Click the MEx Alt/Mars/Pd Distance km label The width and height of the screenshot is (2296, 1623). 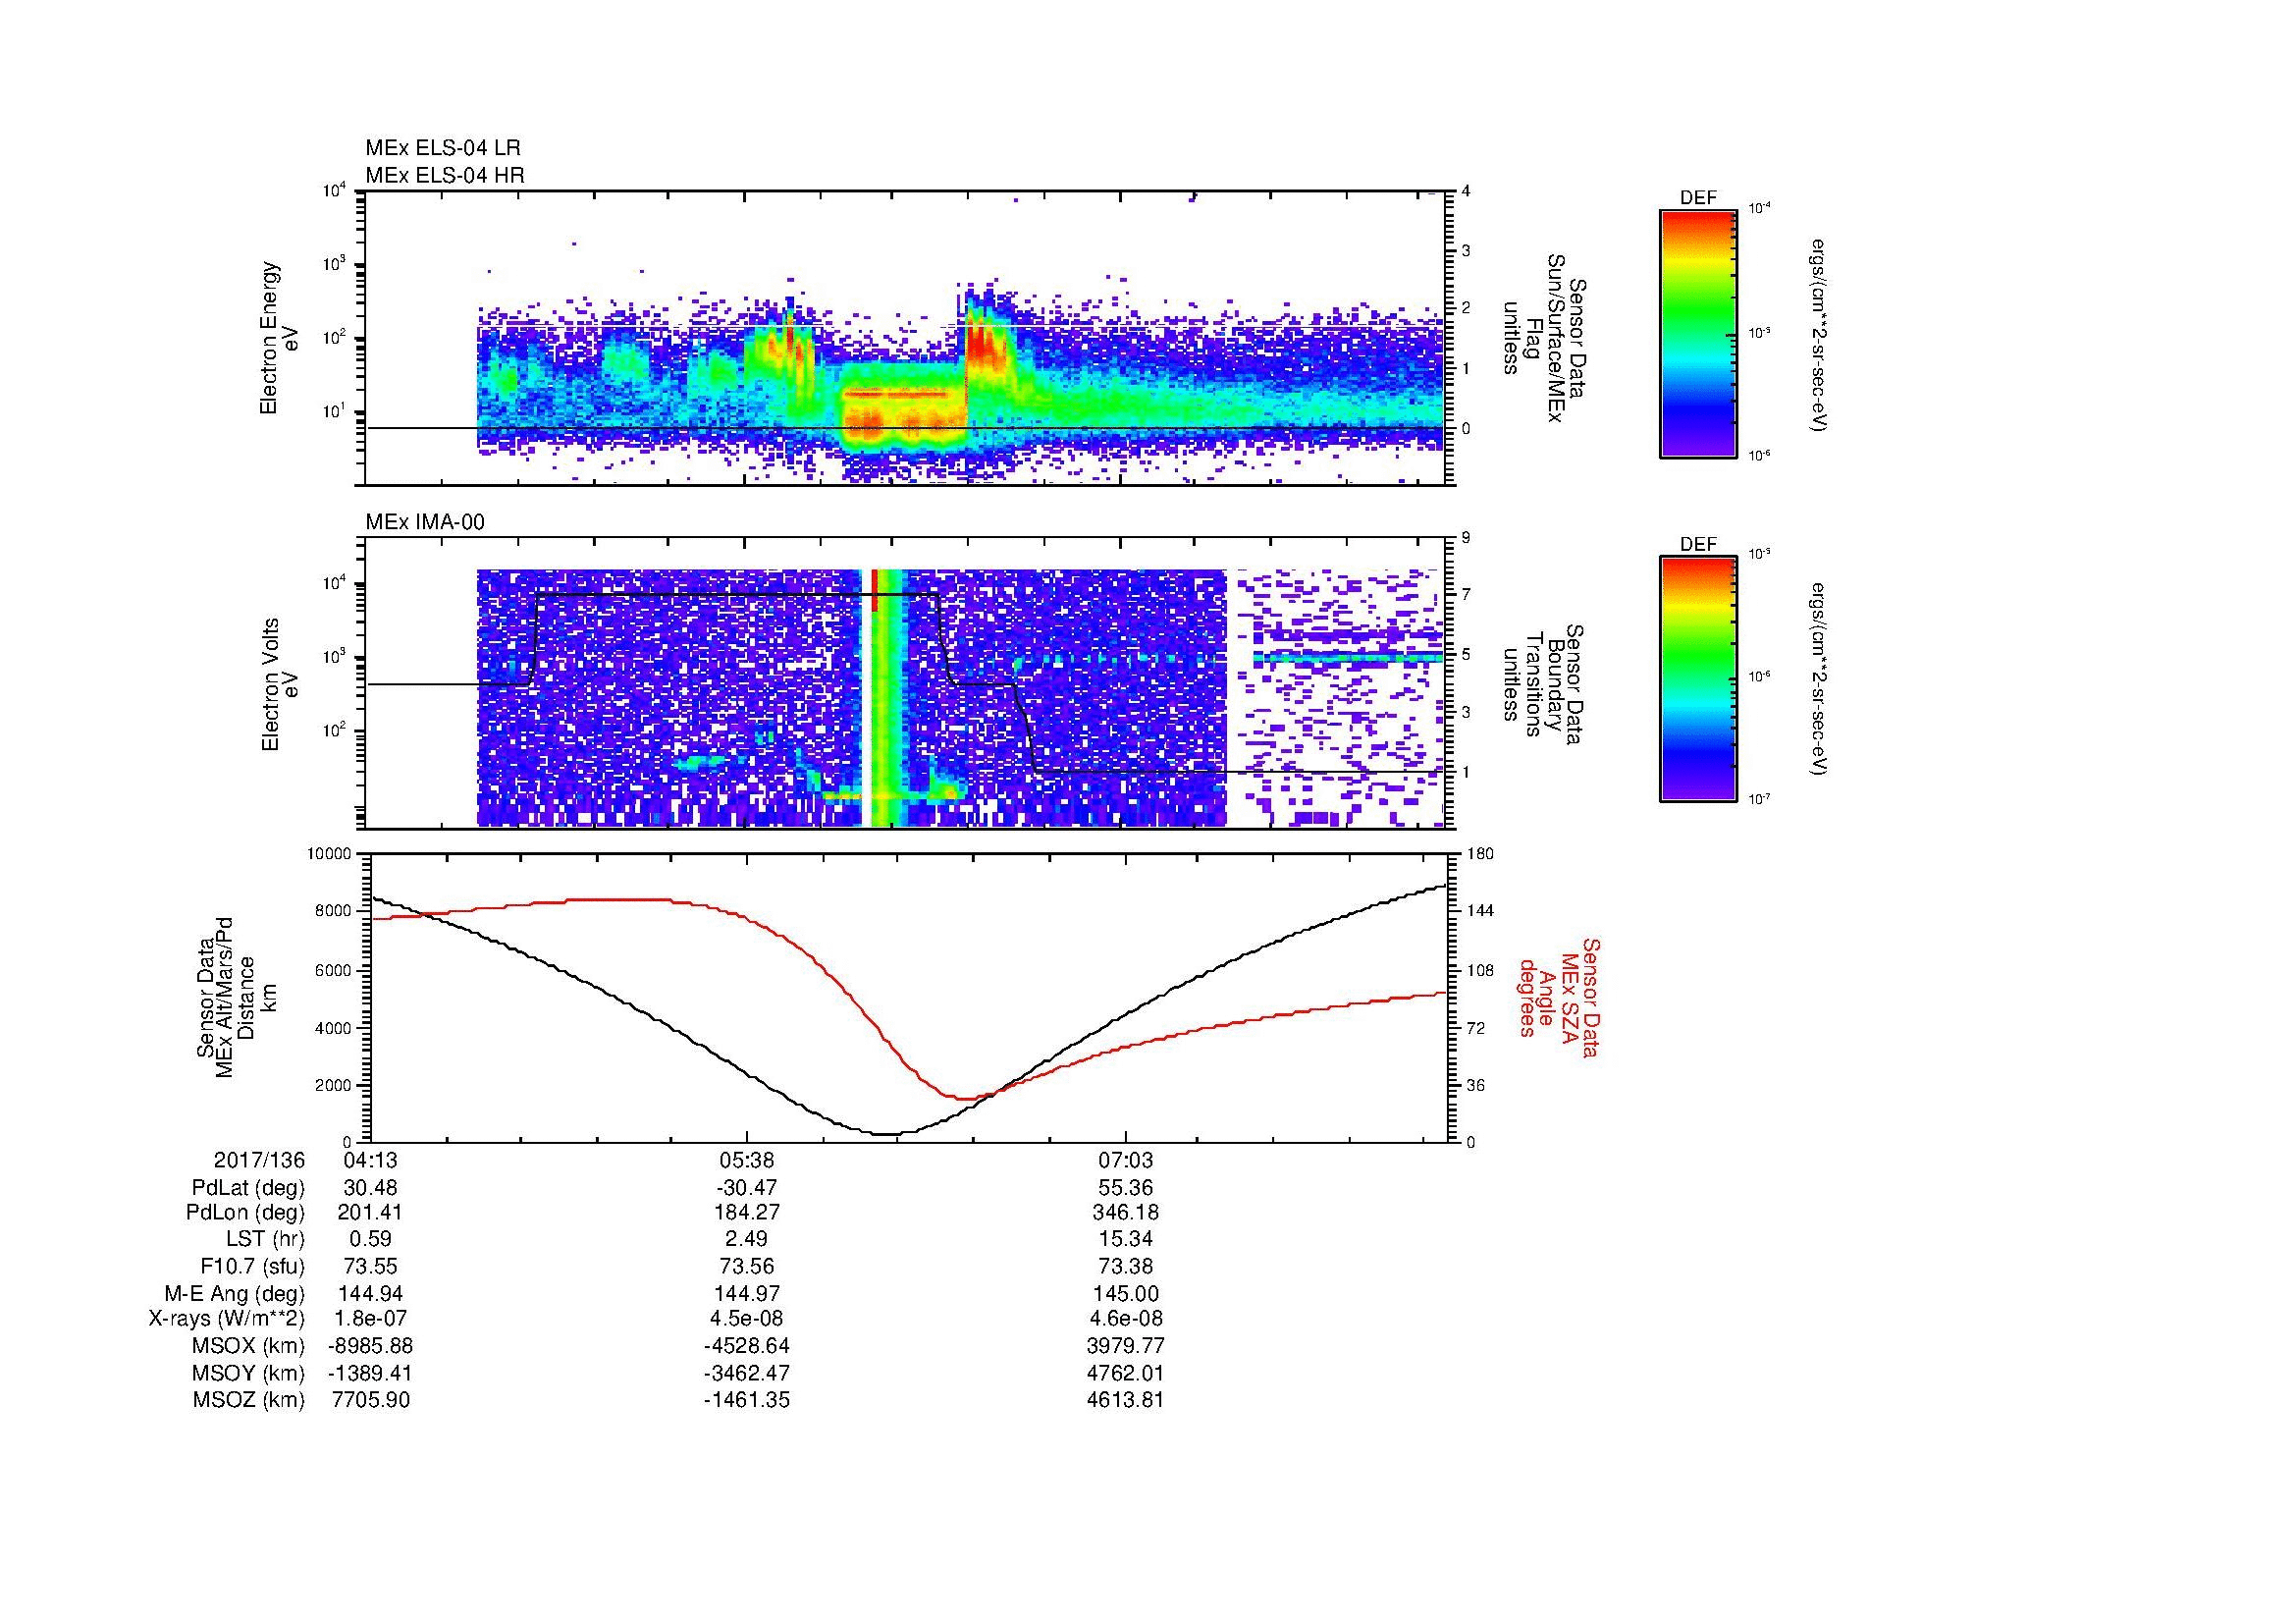click(x=235, y=997)
